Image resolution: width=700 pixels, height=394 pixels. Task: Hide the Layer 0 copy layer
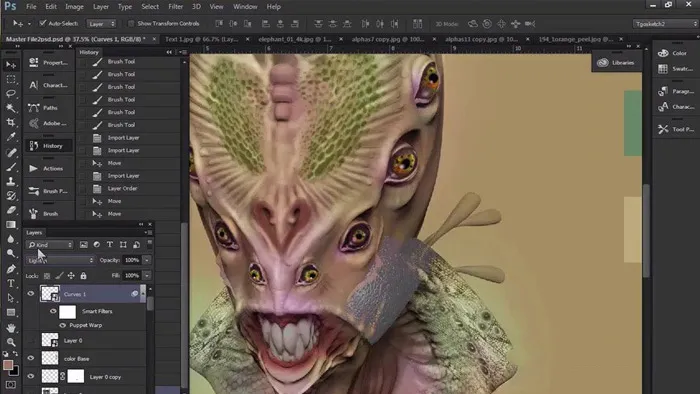pos(30,376)
